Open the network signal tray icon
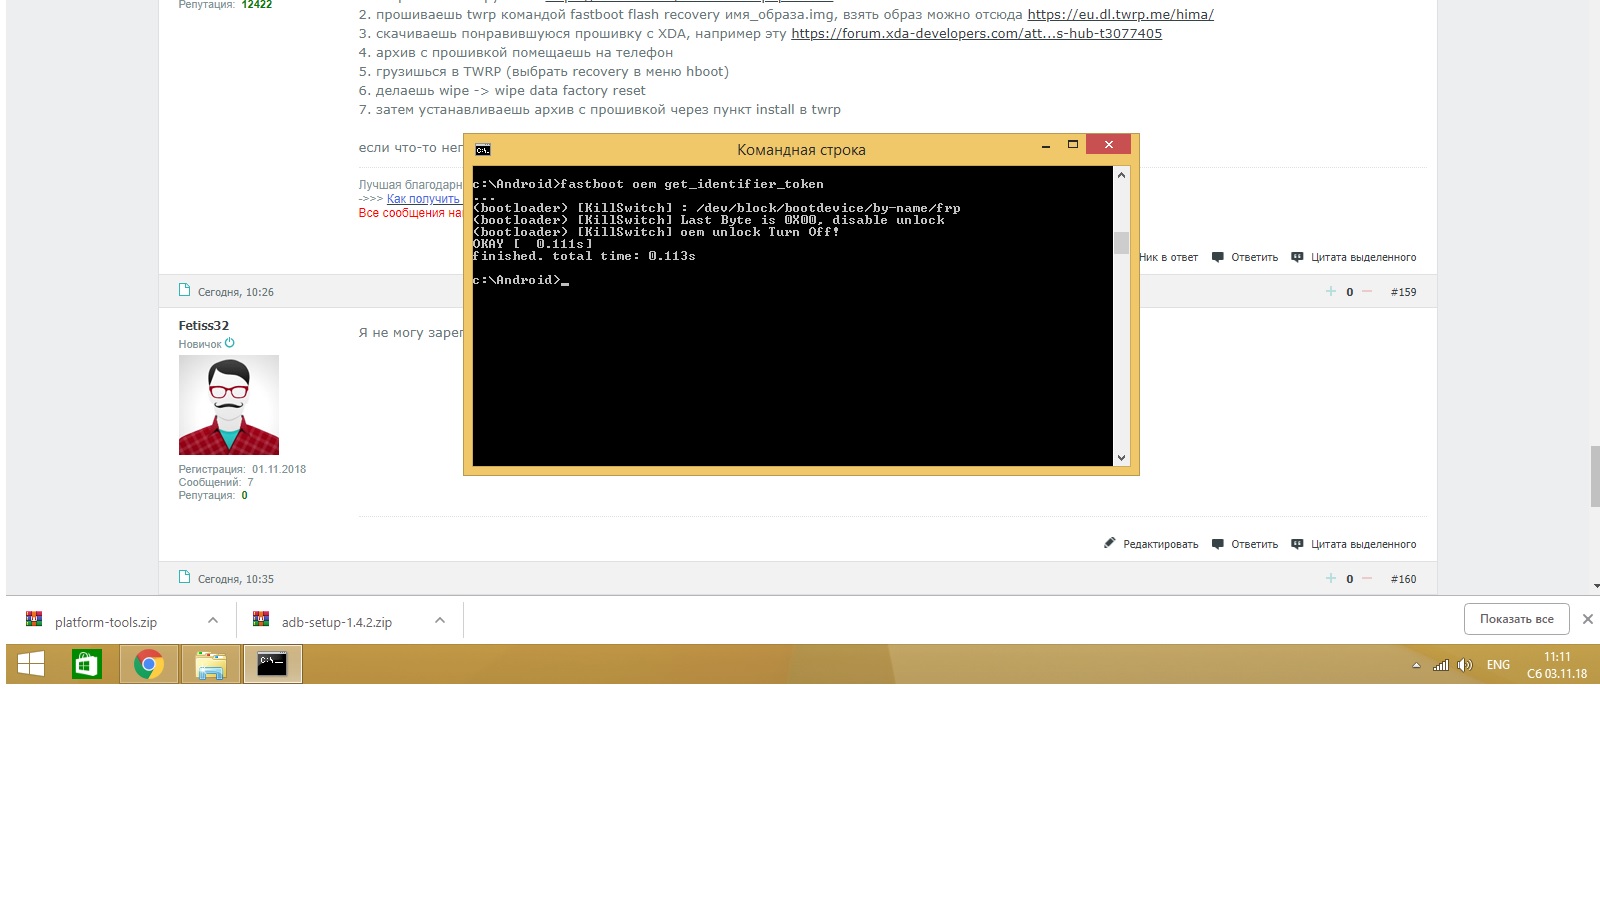Screen dimensions: 1600x900 [1441, 665]
